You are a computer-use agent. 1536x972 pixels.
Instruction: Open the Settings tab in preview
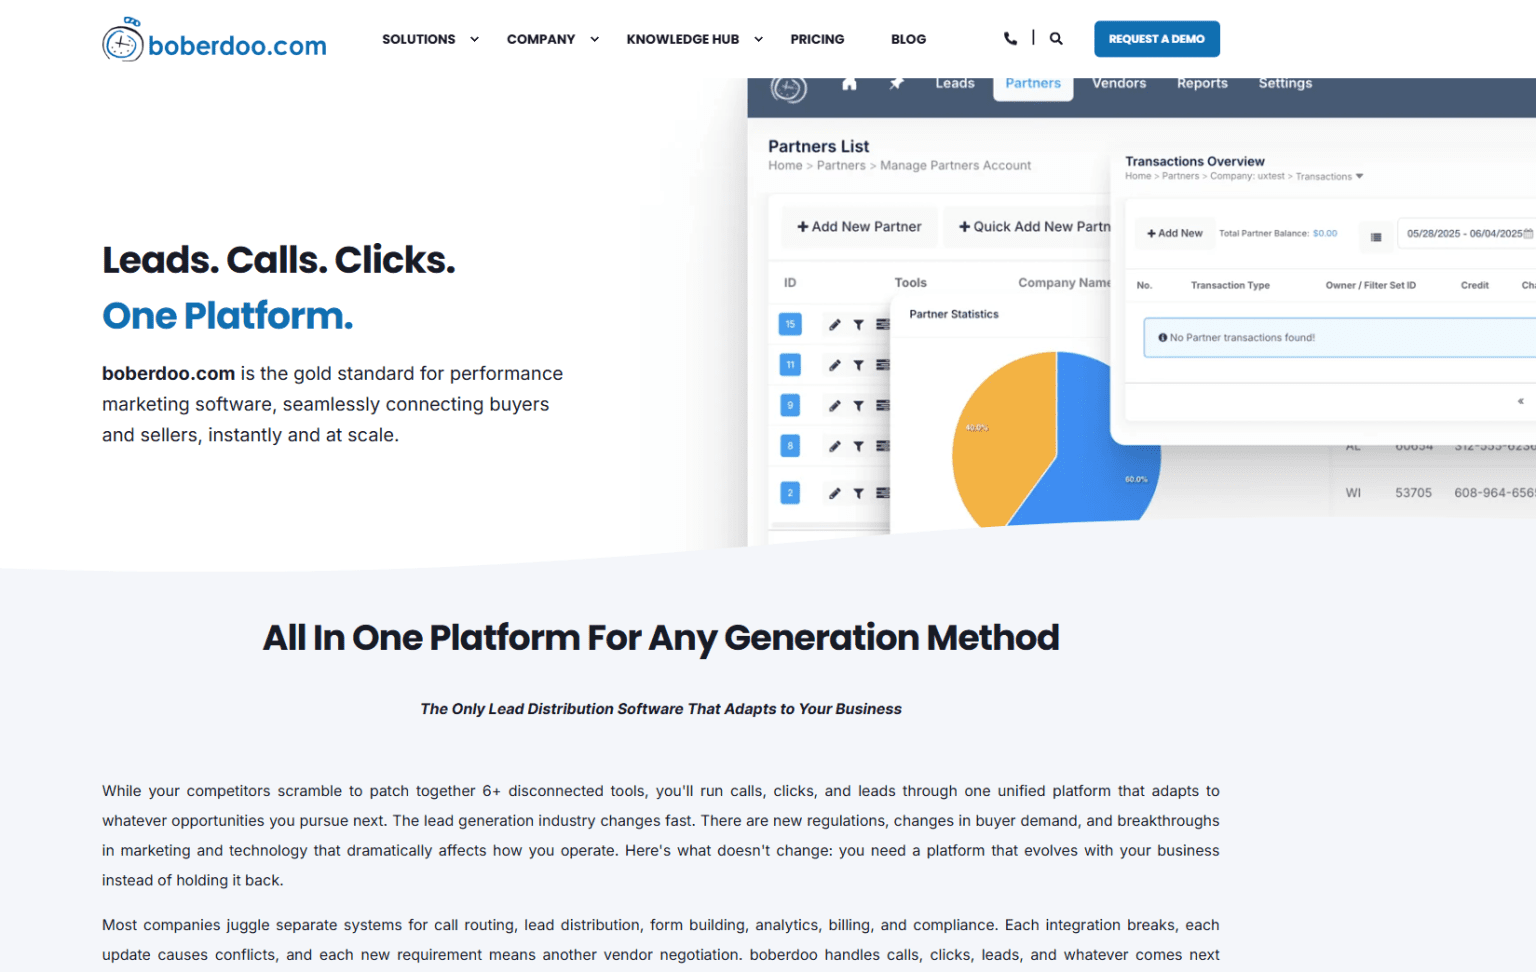(x=1285, y=84)
